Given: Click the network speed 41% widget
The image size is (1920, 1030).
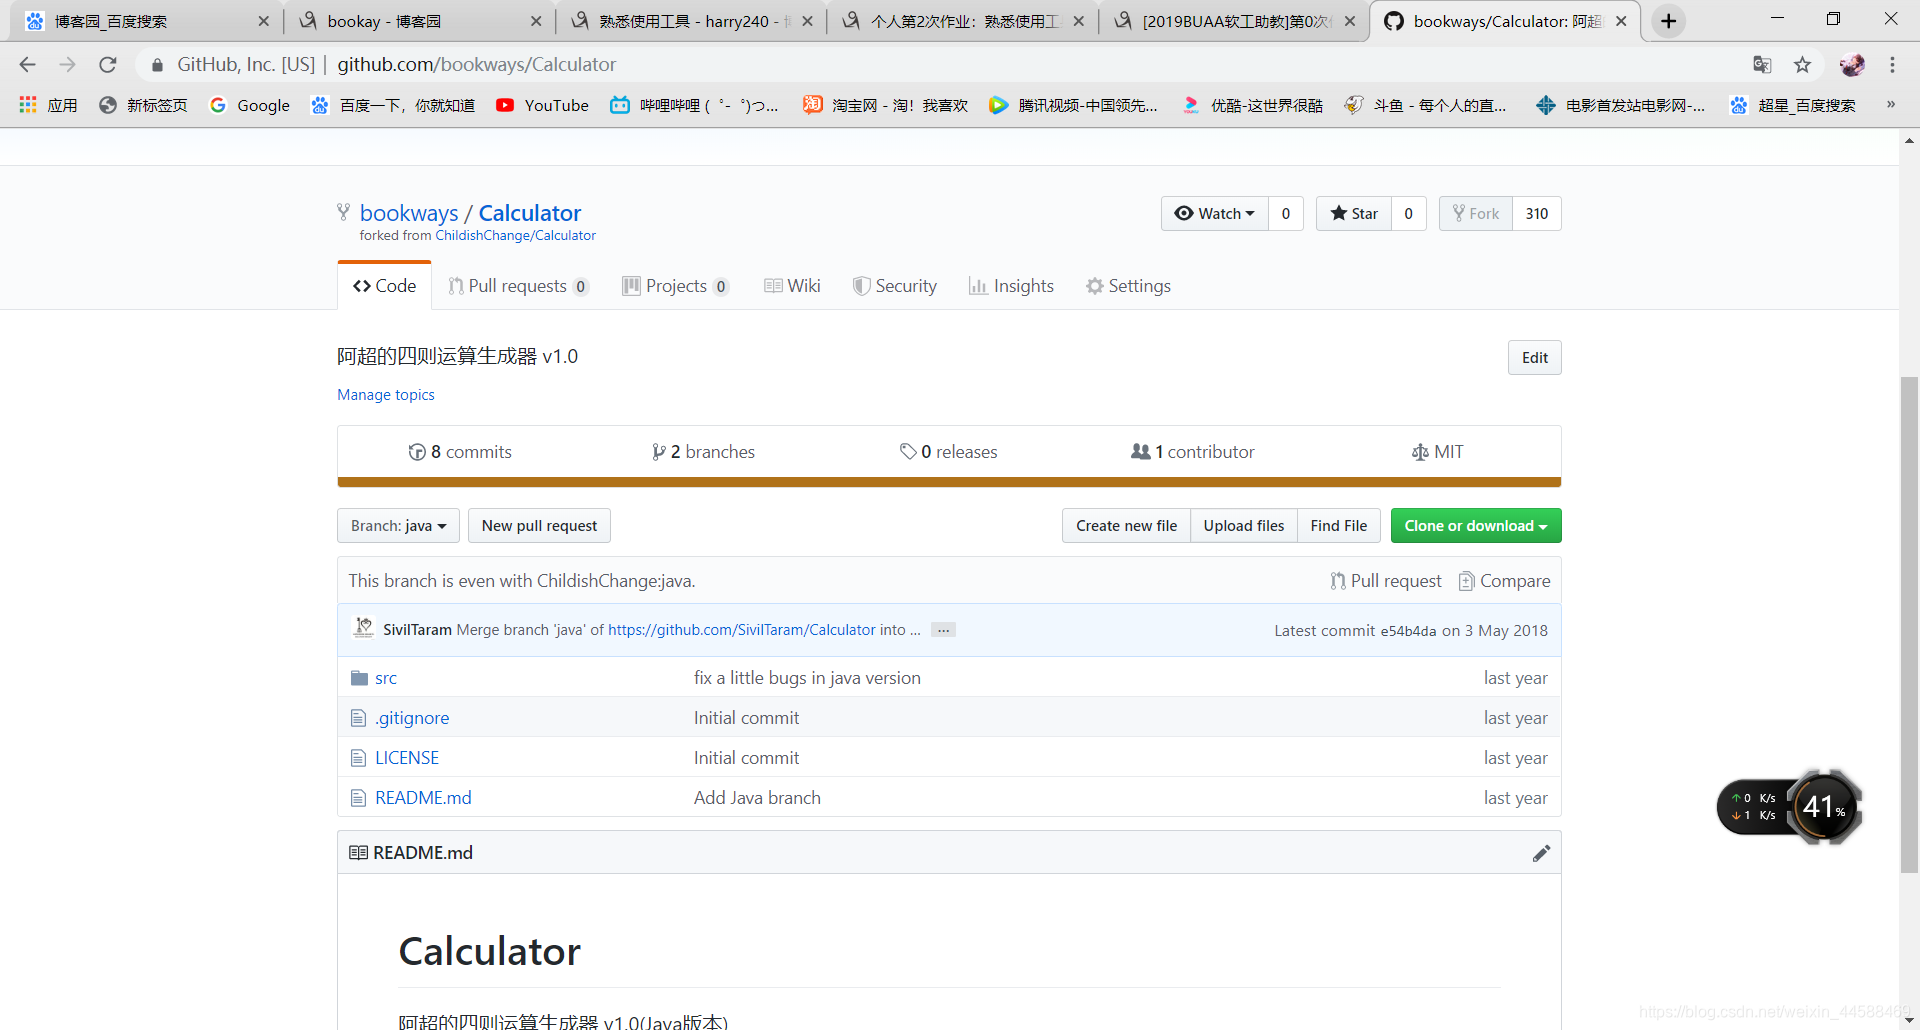Looking at the screenshot, I should point(1788,806).
